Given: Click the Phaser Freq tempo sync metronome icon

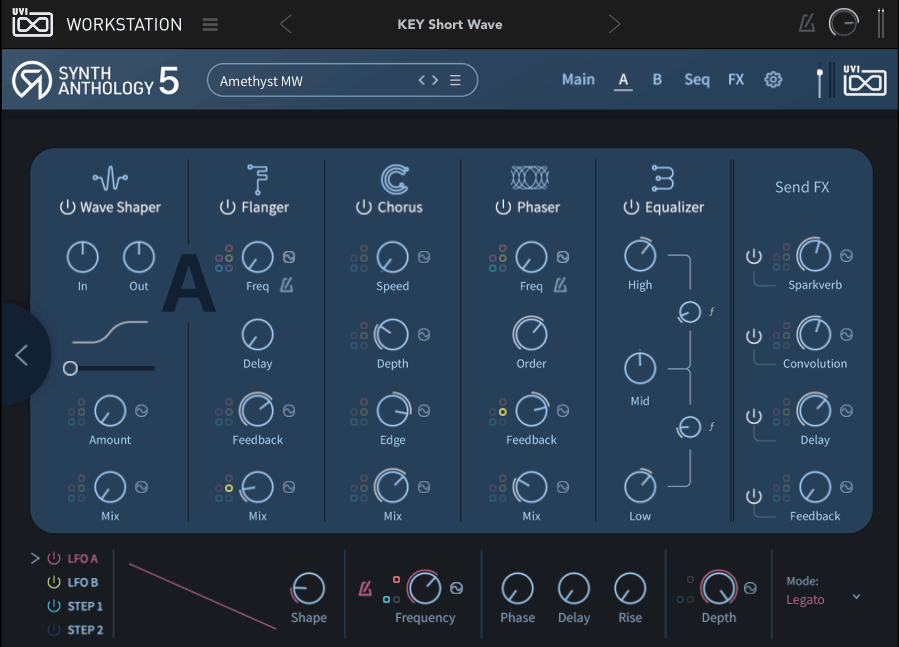Looking at the screenshot, I should point(560,285).
